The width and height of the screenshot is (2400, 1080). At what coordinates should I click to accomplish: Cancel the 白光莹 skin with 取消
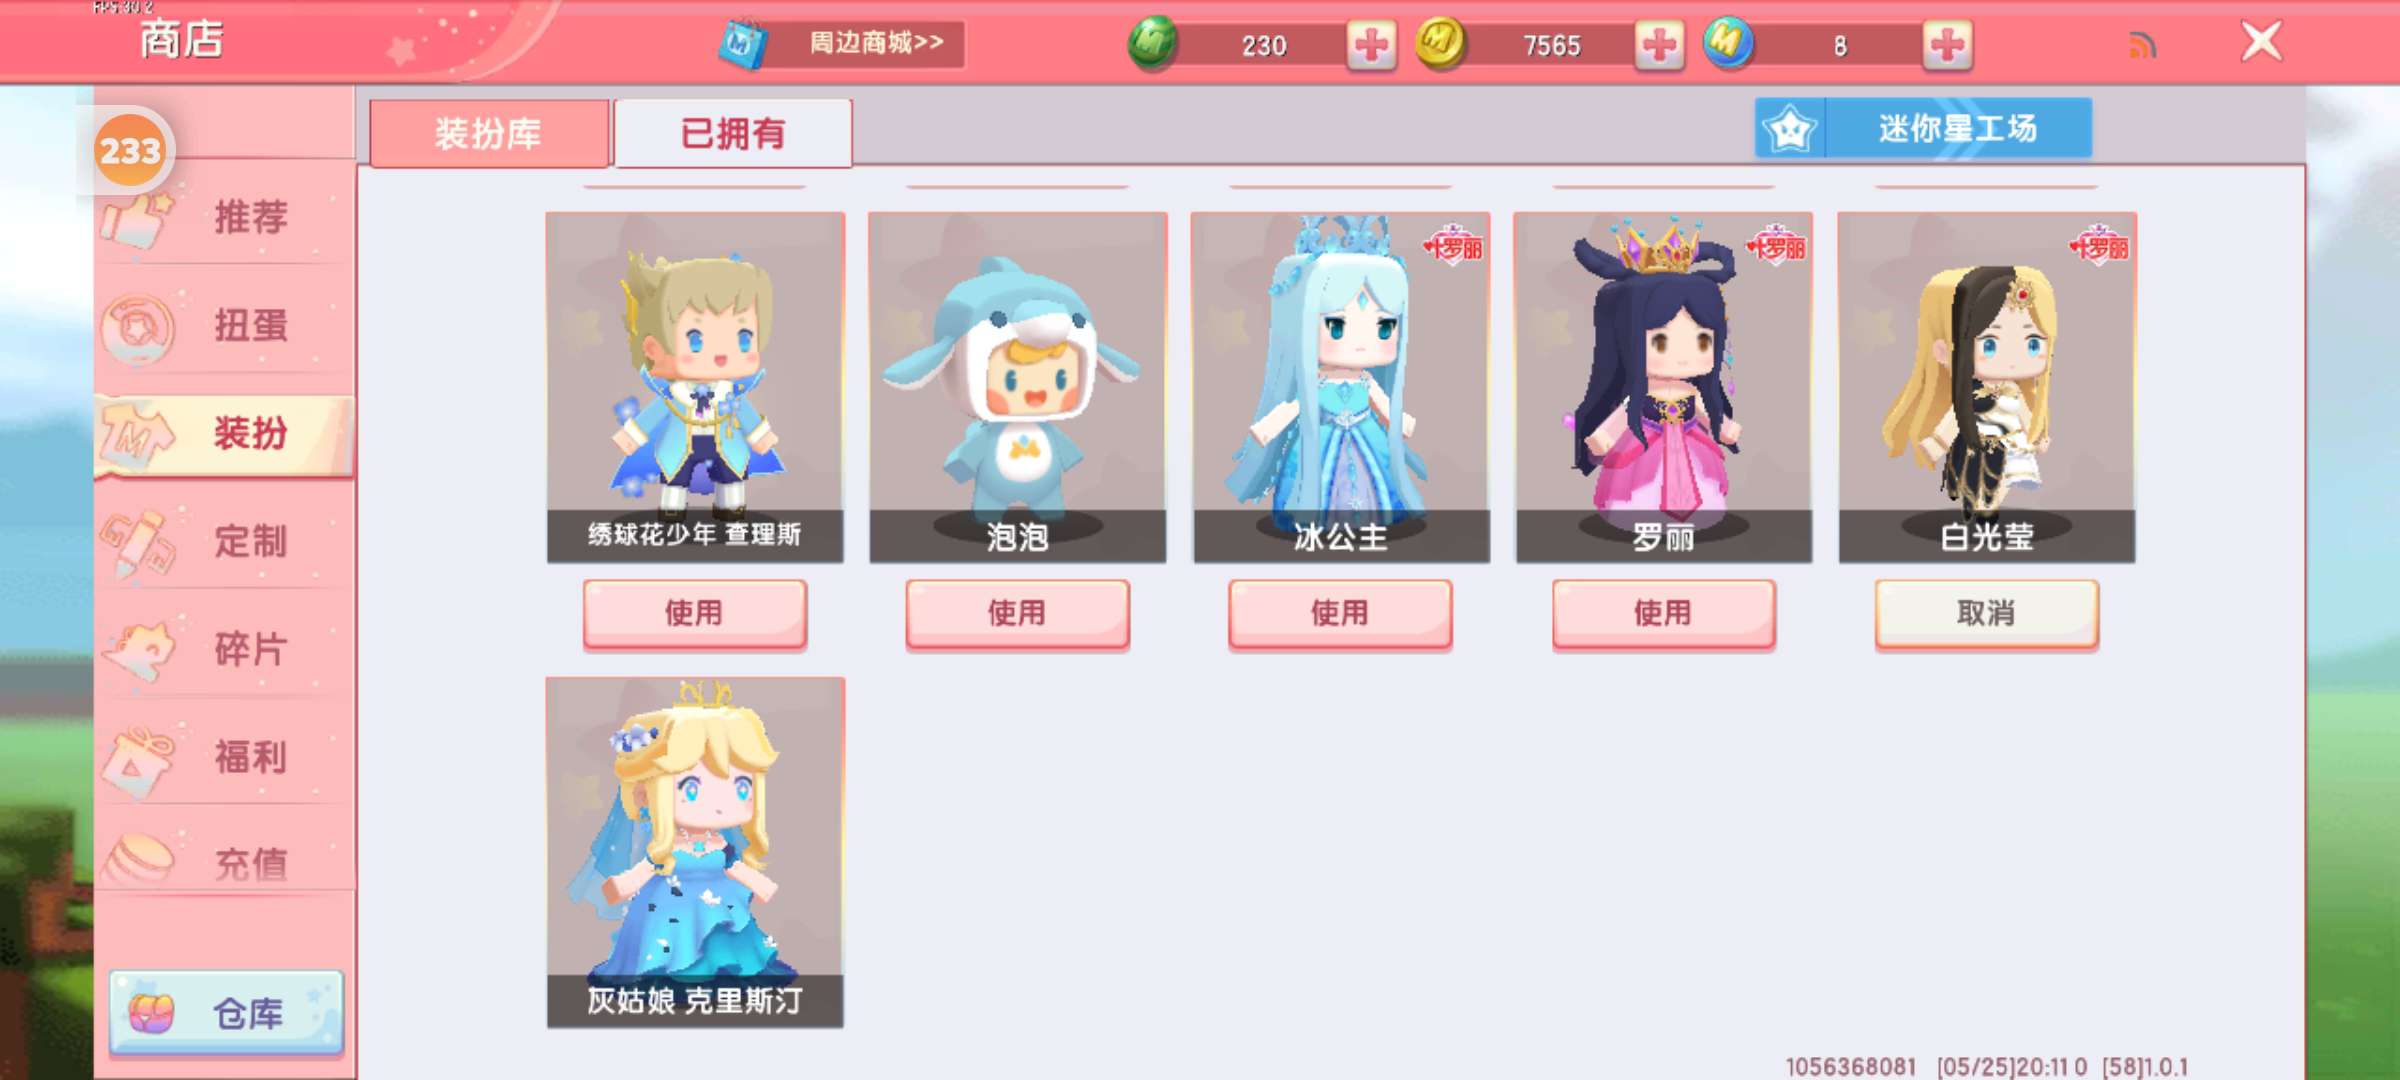coord(1986,613)
